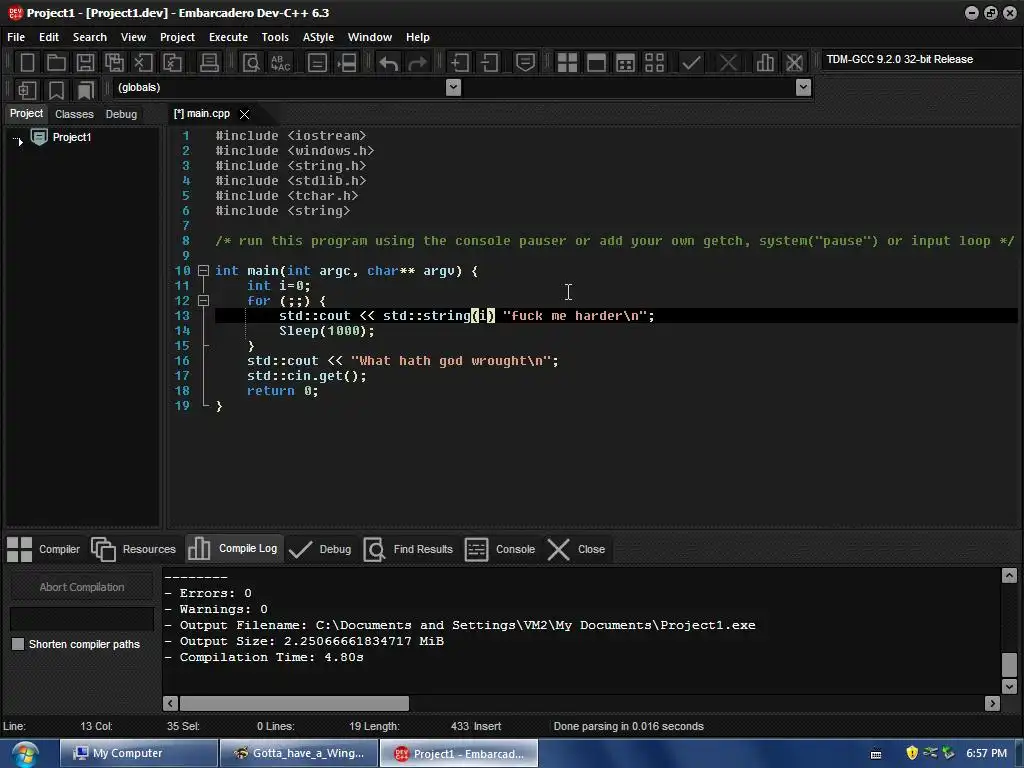Click the Toggle bookmark icon
The height and width of the screenshot is (768, 1024).
tap(57, 90)
